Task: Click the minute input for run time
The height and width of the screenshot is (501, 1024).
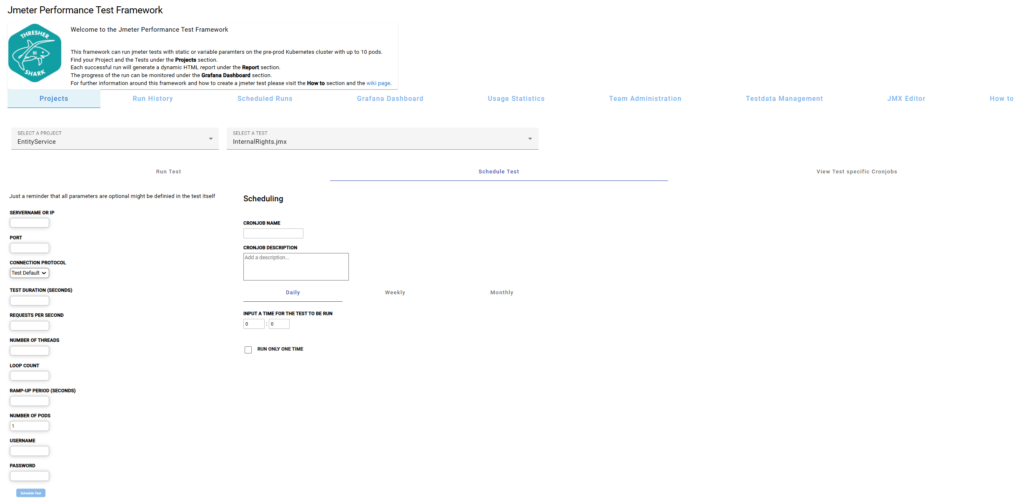Action: click(279, 324)
